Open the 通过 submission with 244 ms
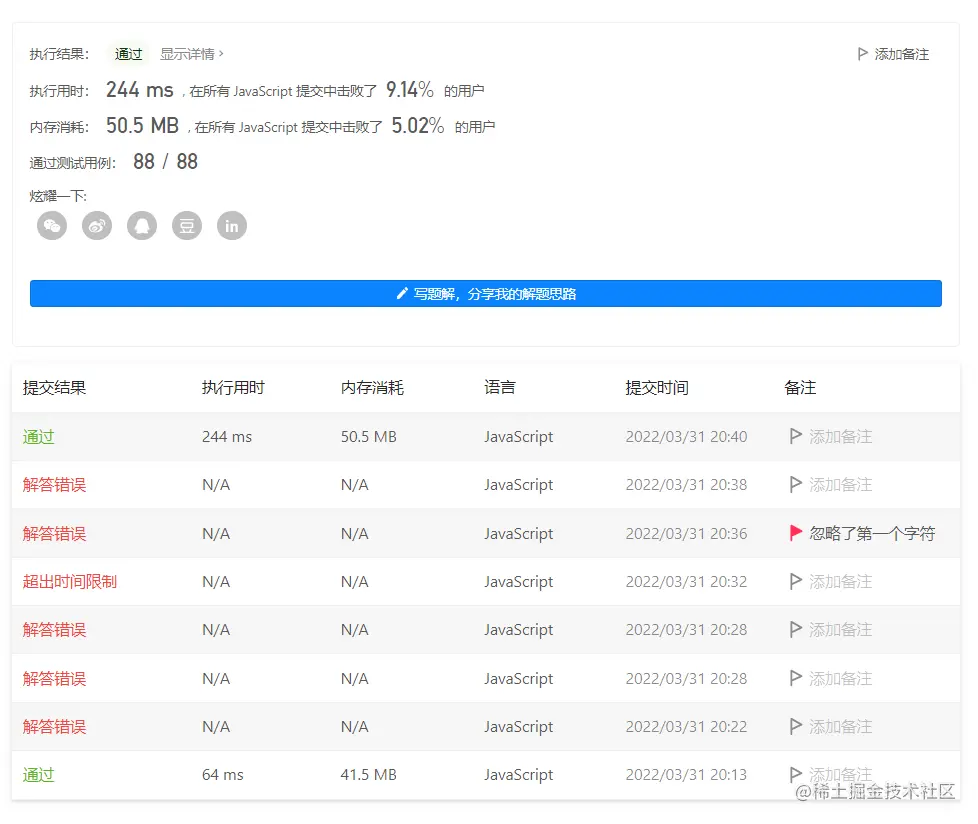Viewport: 978px width, 824px height. click(39, 437)
